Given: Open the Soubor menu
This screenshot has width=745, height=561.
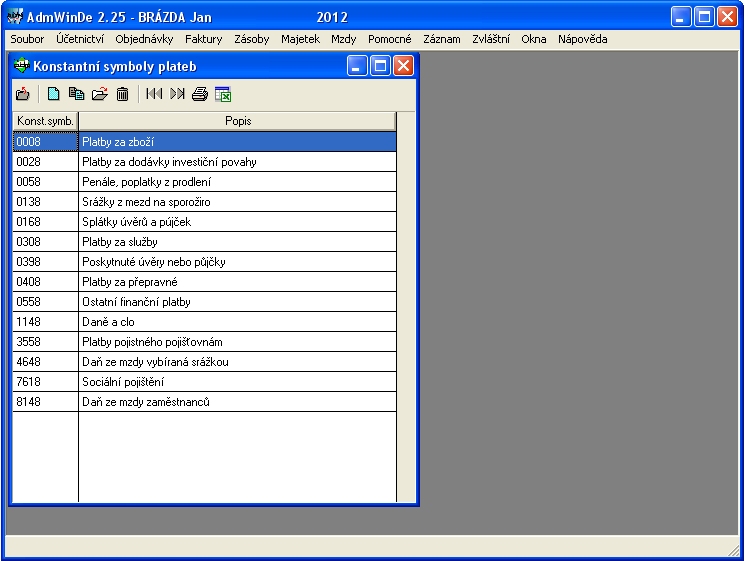Looking at the screenshot, I should [x=27, y=39].
